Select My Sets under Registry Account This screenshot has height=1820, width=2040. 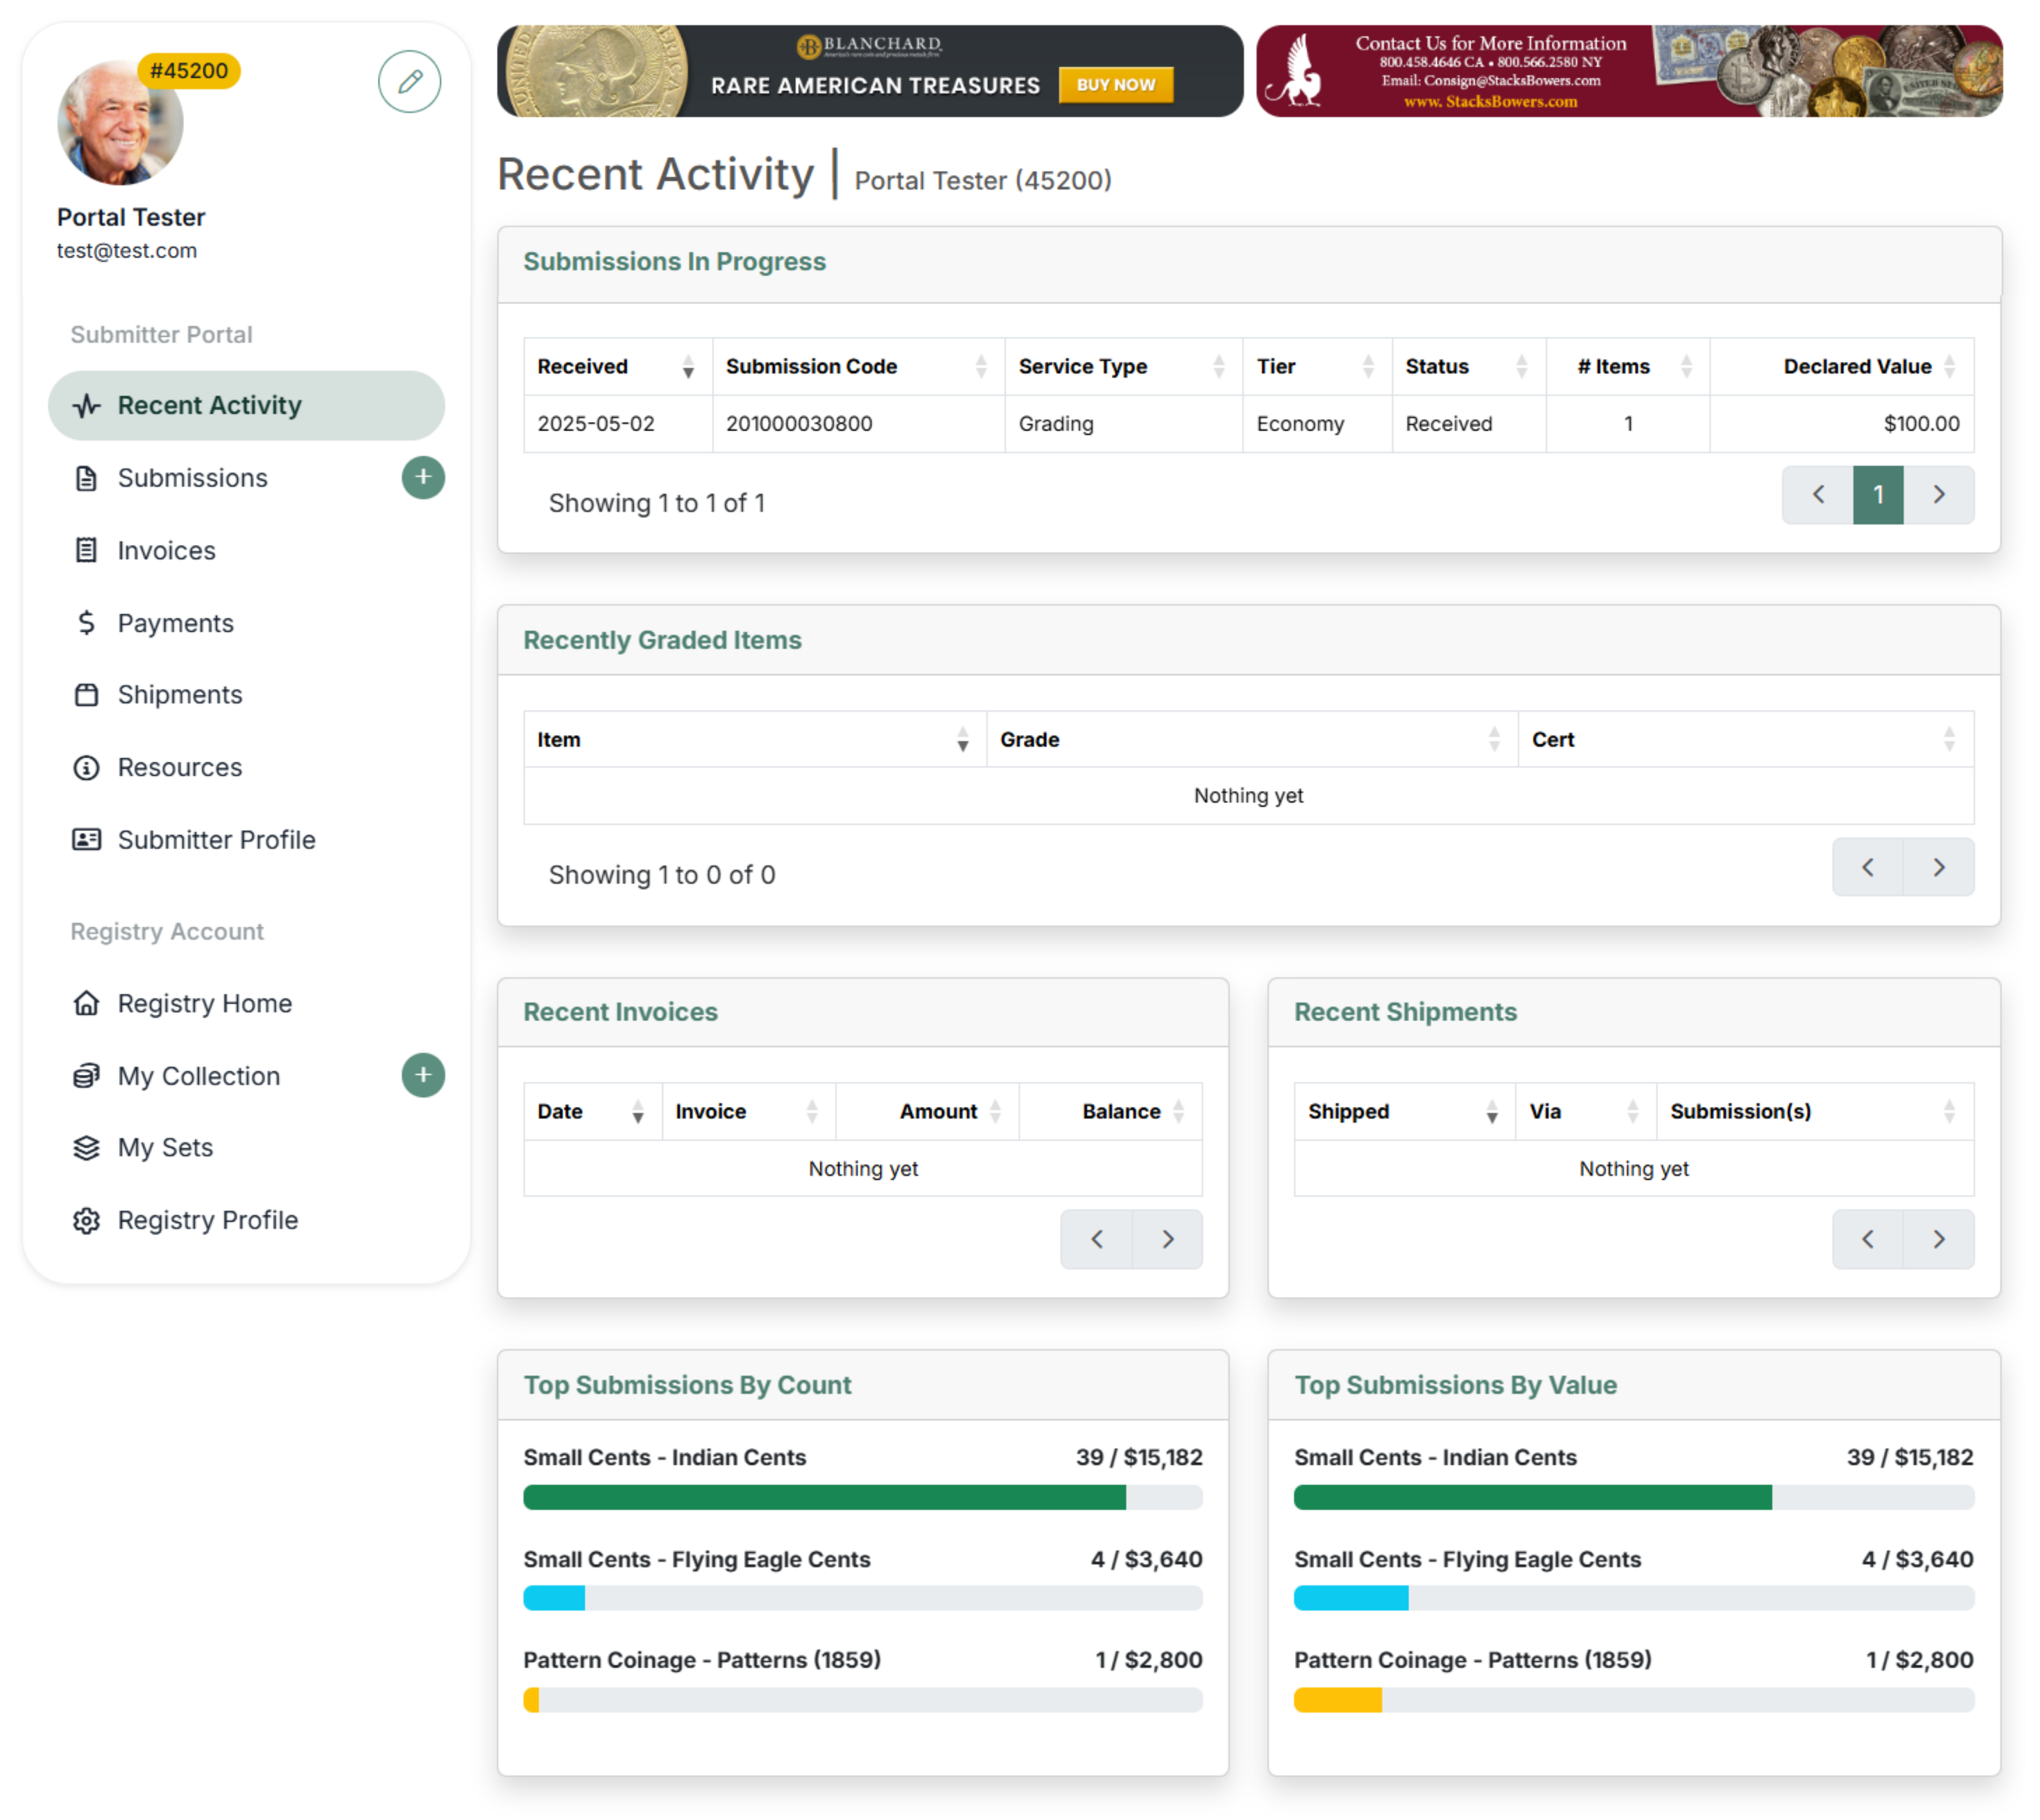pos(164,1147)
